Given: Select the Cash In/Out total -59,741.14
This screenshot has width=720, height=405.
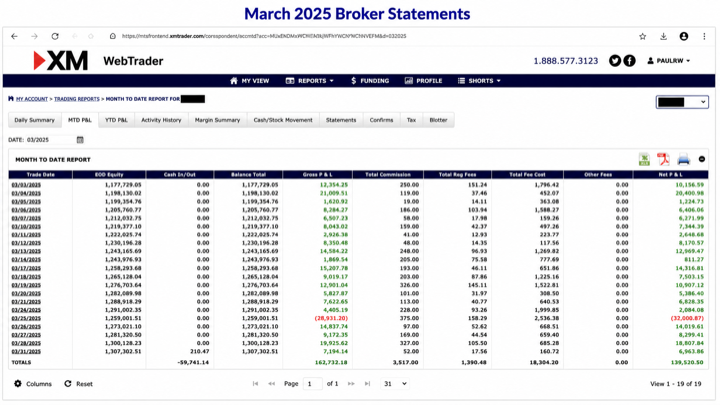Looking at the screenshot, I should 193,363.
